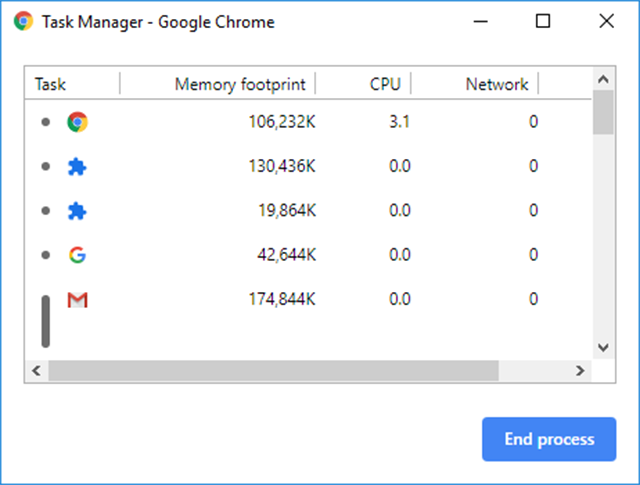
Task: Click the horizontal scrollbar left arrow
Action: [x=36, y=371]
